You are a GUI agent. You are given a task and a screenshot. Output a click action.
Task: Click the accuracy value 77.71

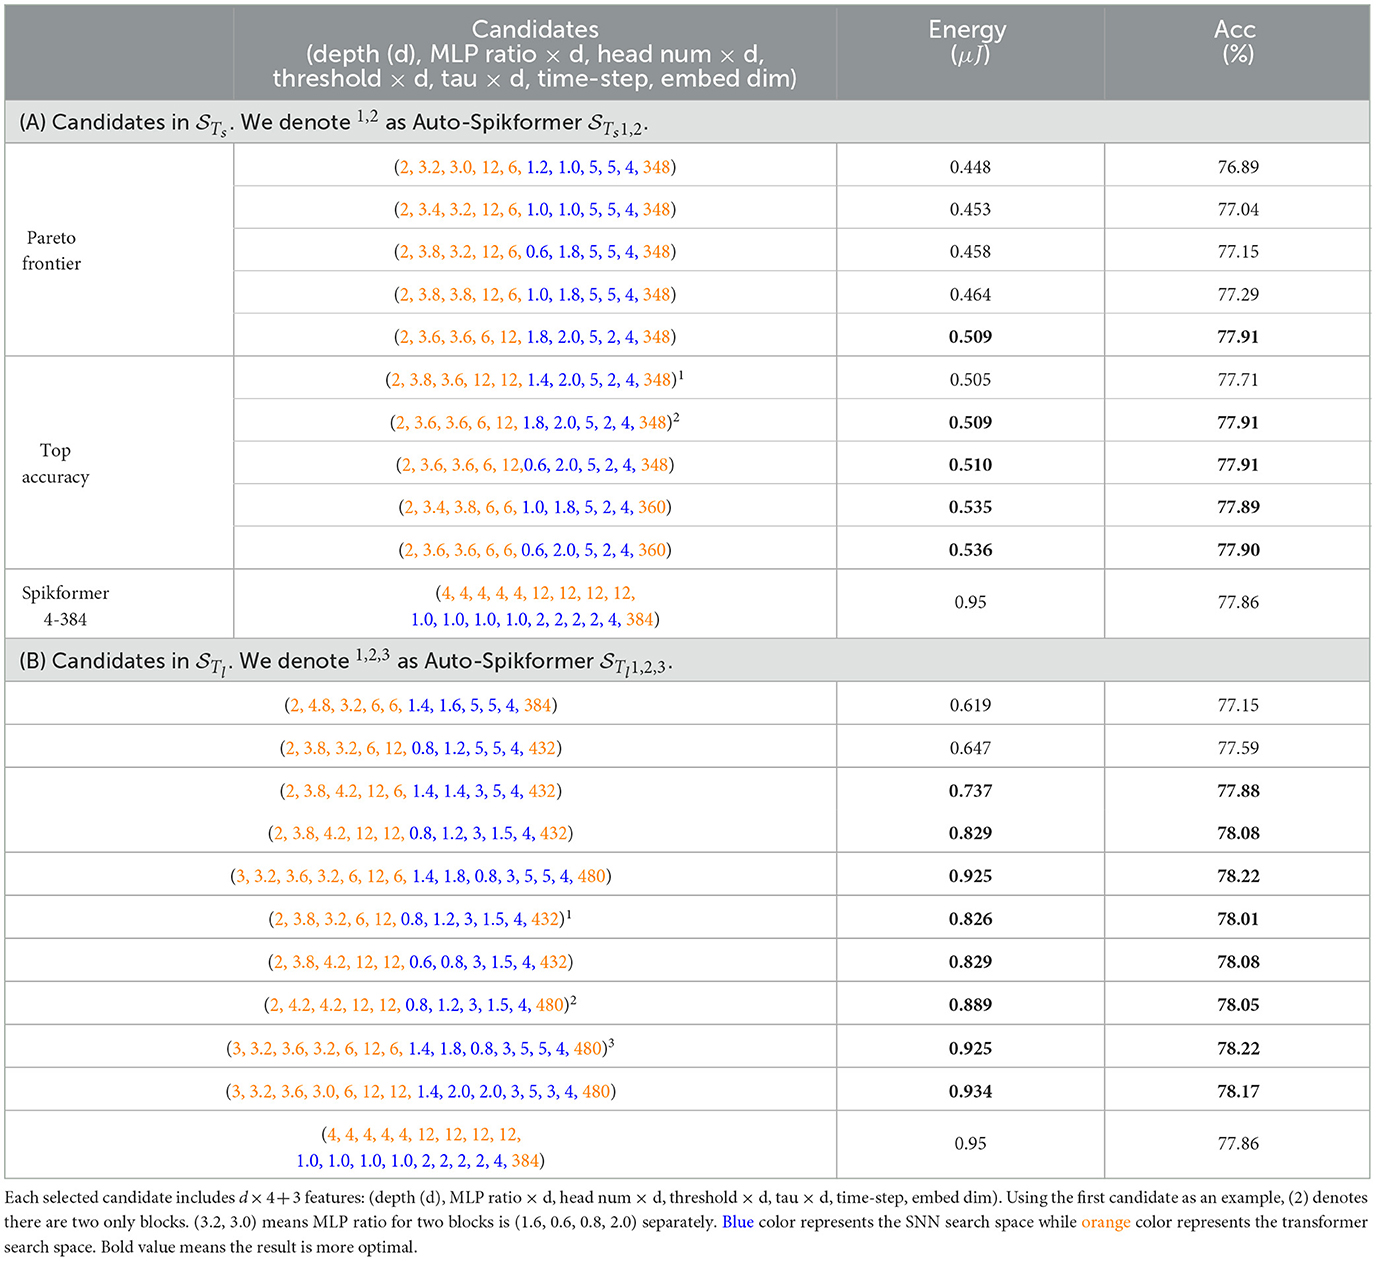coord(1238,380)
